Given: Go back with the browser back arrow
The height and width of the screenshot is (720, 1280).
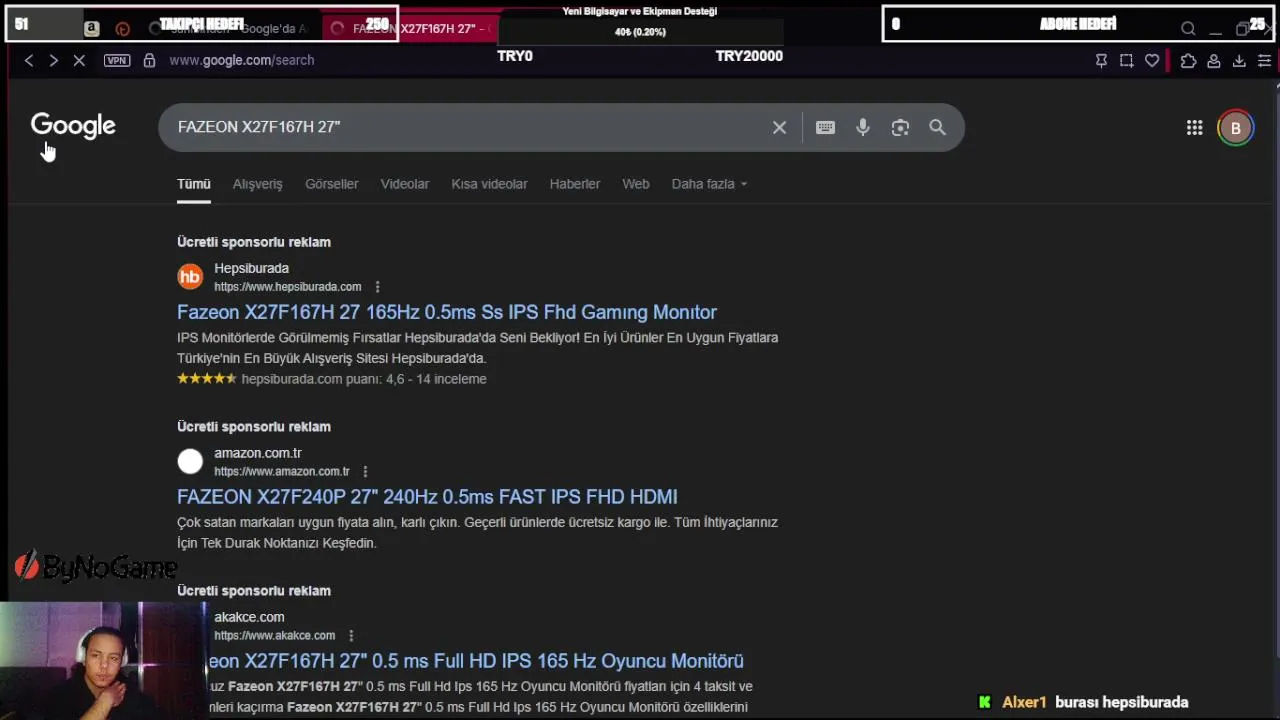Looking at the screenshot, I should (29, 60).
